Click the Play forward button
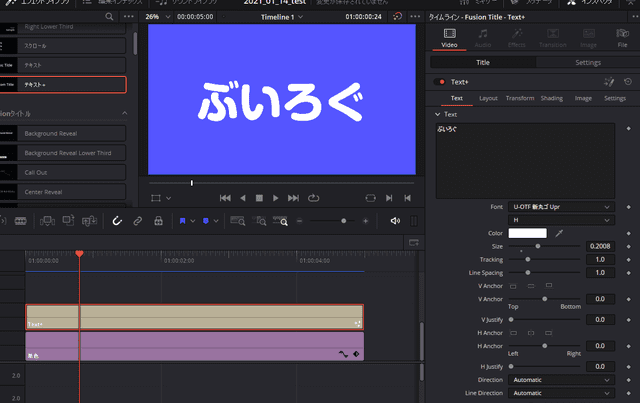Image resolution: width=640 pixels, height=403 pixels. pos(276,198)
